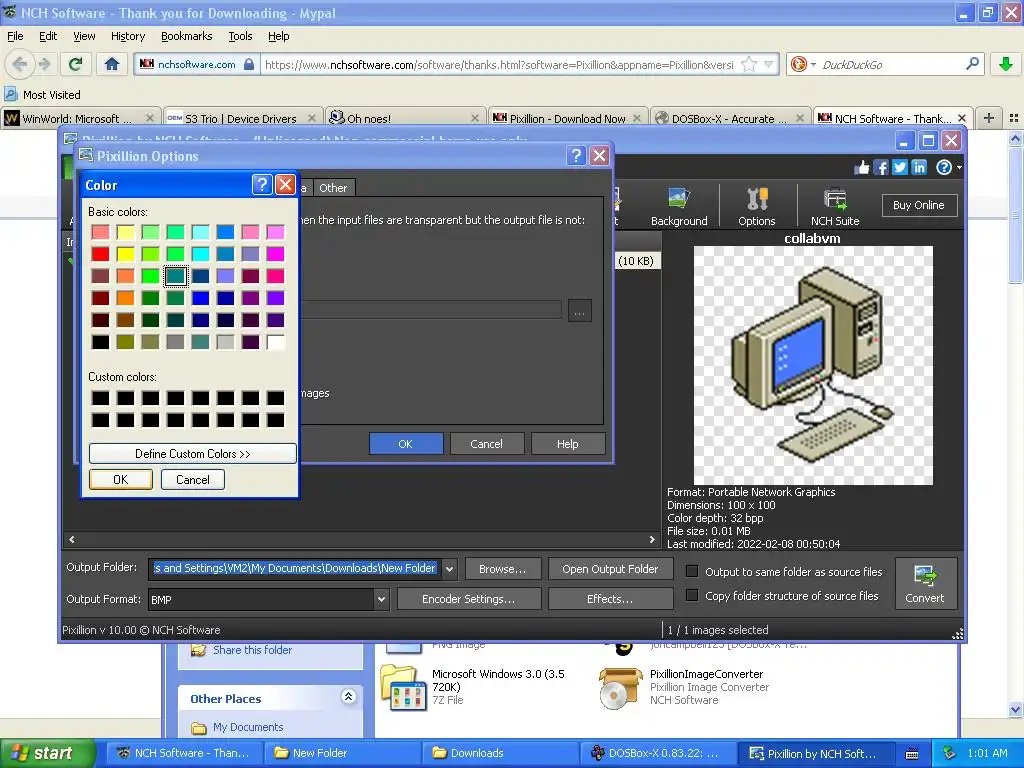This screenshot has height=768, width=1024.
Task: Go to the browser Home page icon
Action: [112, 64]
